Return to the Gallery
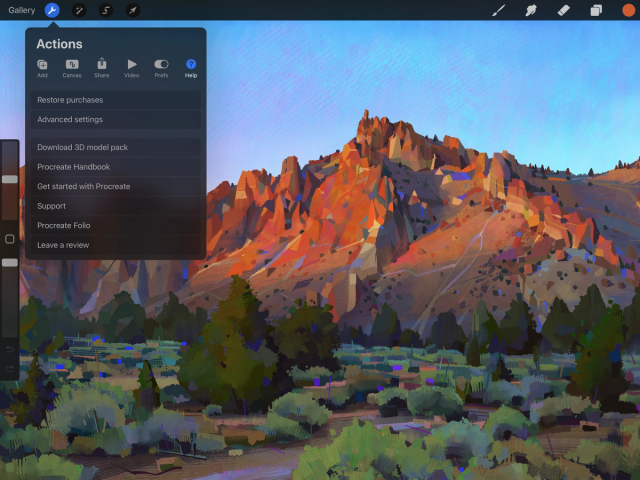This screenshot has height=480, width=640. [22, 10]
